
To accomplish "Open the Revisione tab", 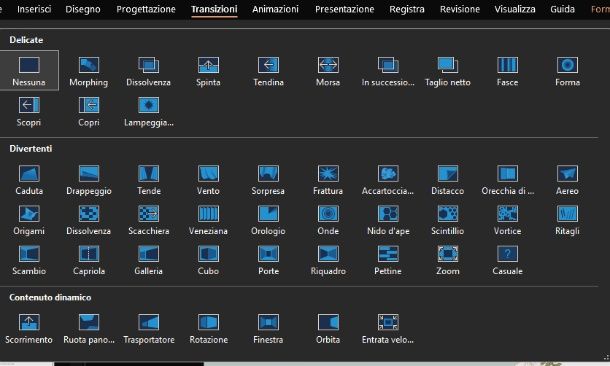I will [460, 9].
